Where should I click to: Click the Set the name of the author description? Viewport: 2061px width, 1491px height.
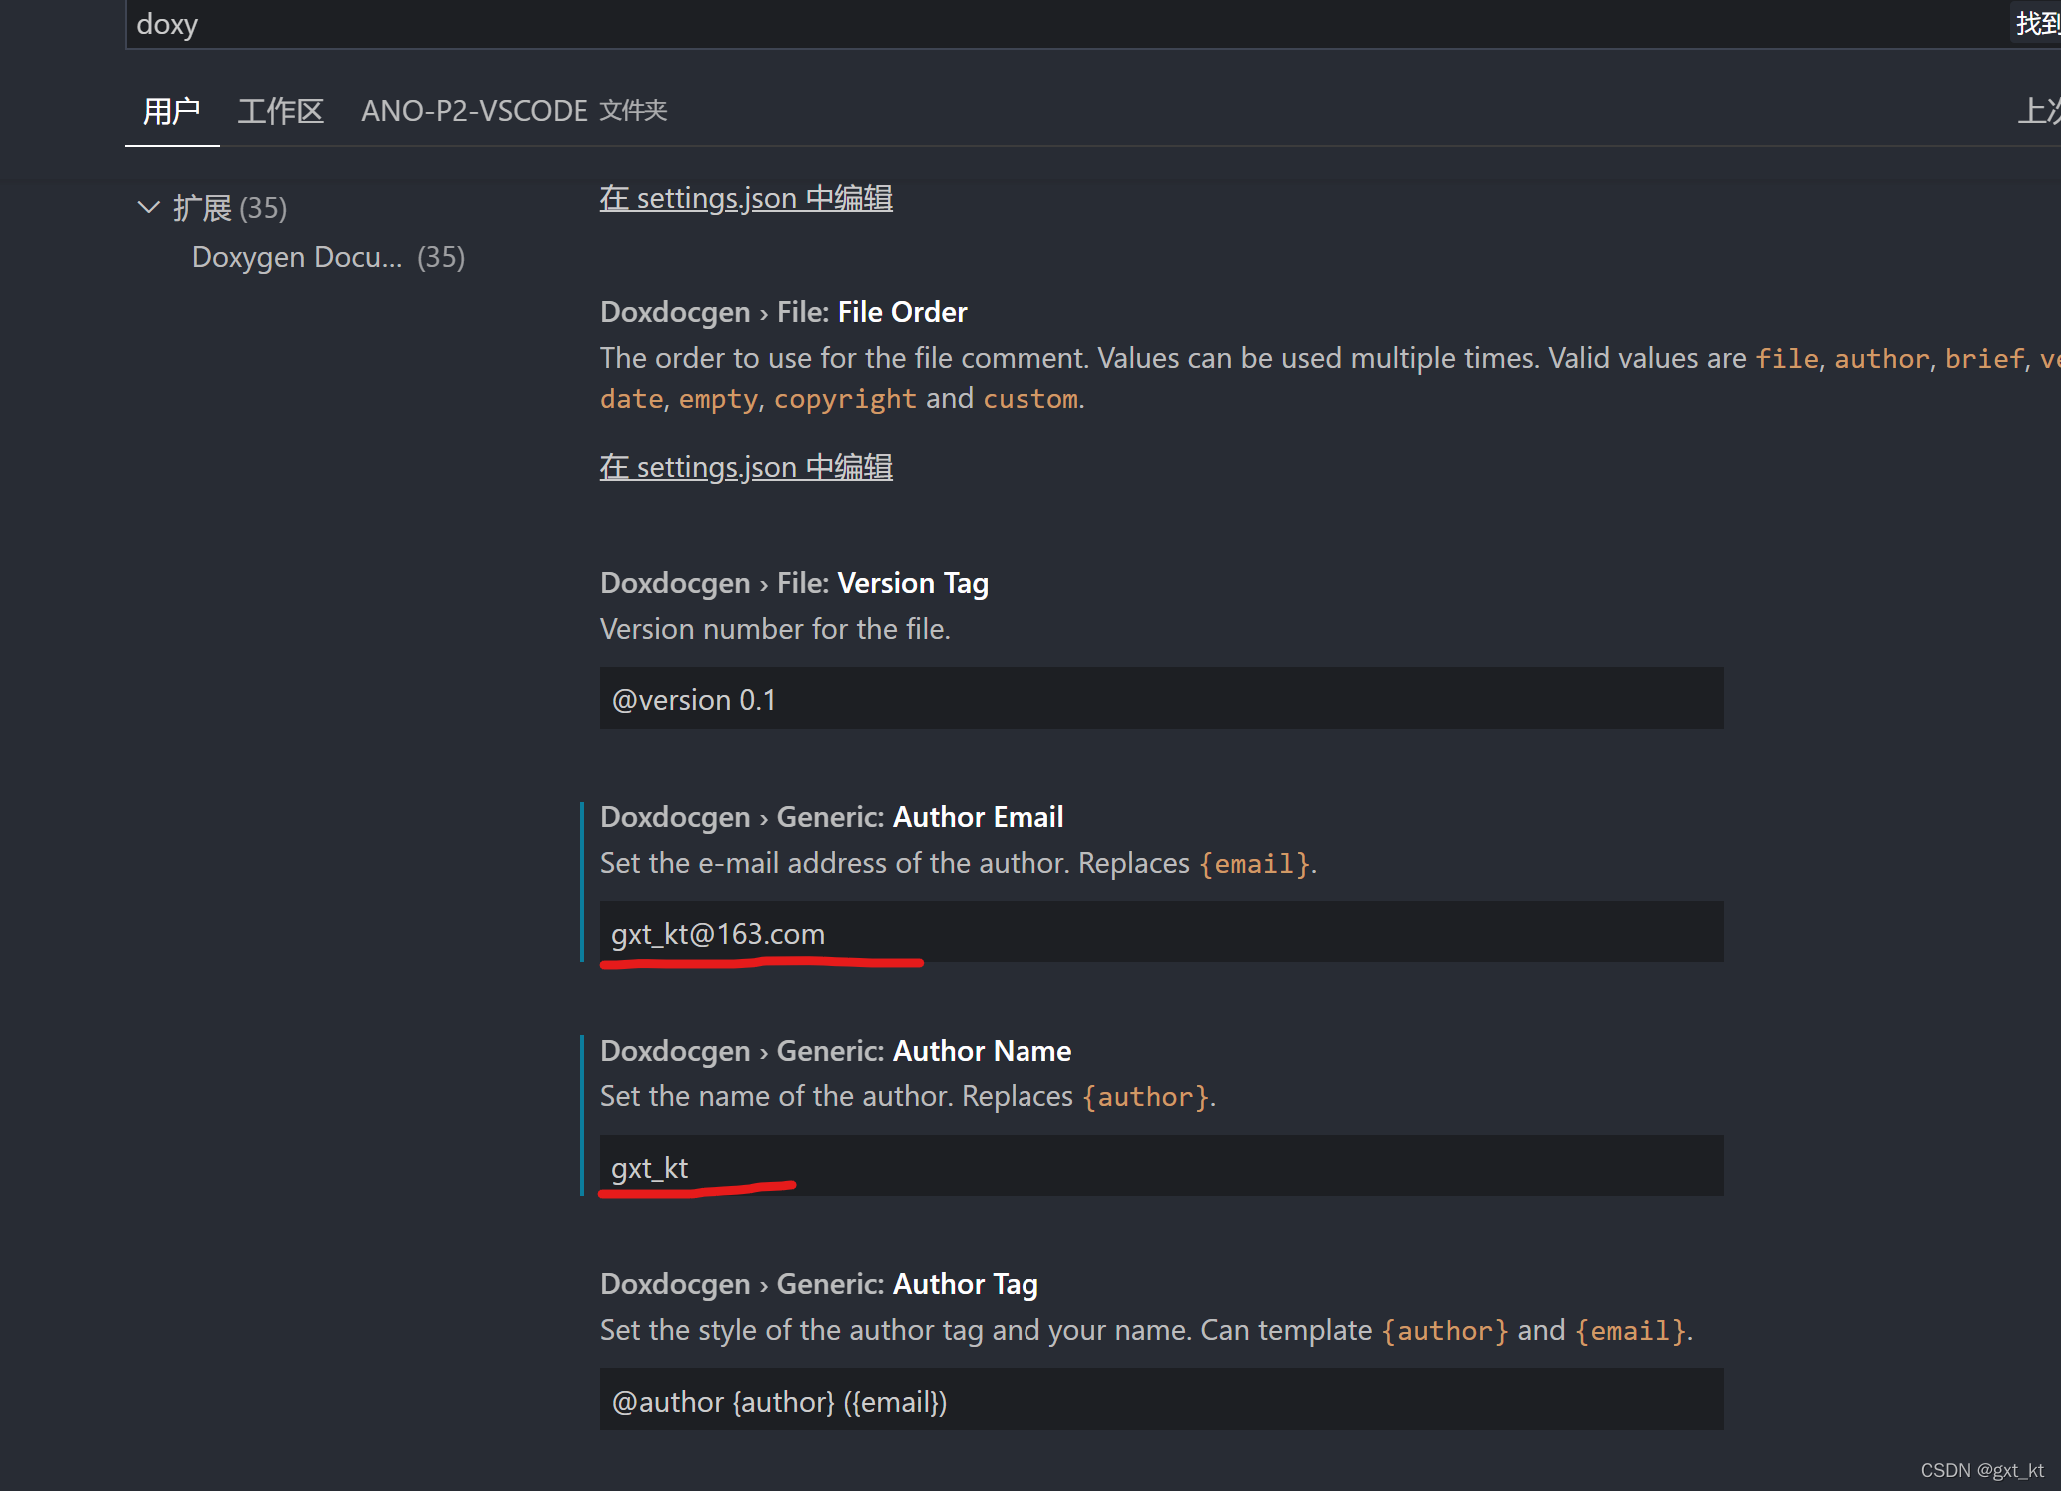[x=907, y=1097]
